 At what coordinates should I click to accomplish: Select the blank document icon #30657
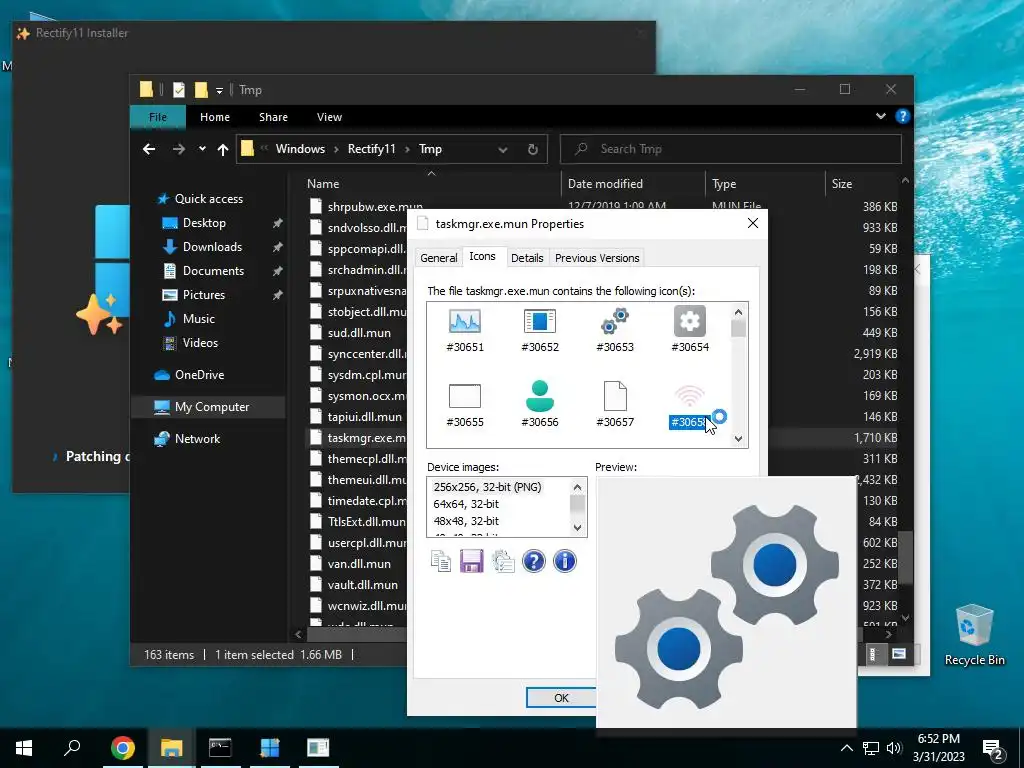click(x=615, y=405)
